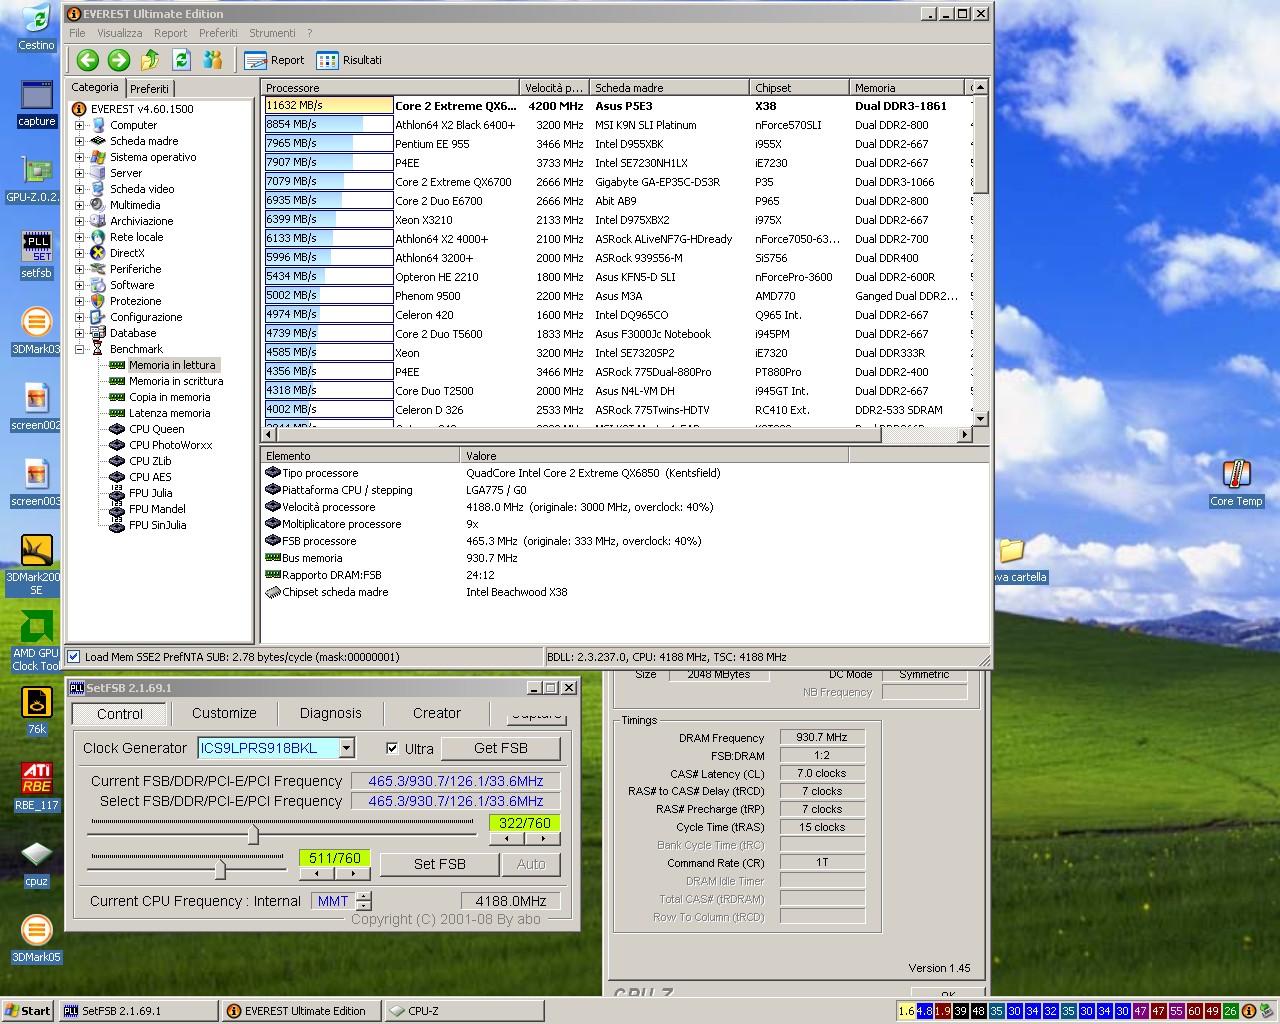Open the Report toolbar button
Viewport: 1280px width, 1024px height.
[275, 60]
